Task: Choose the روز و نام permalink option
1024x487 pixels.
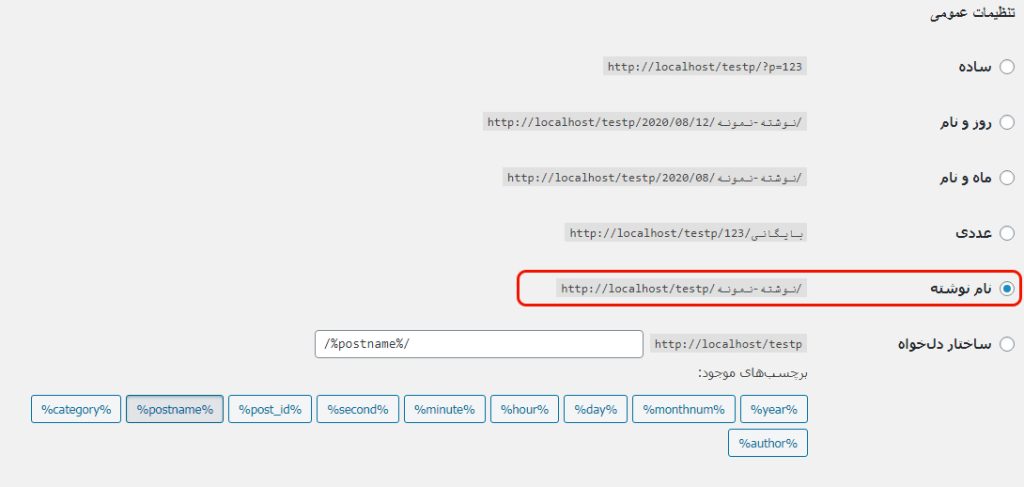Action: tap(1006, 122)
